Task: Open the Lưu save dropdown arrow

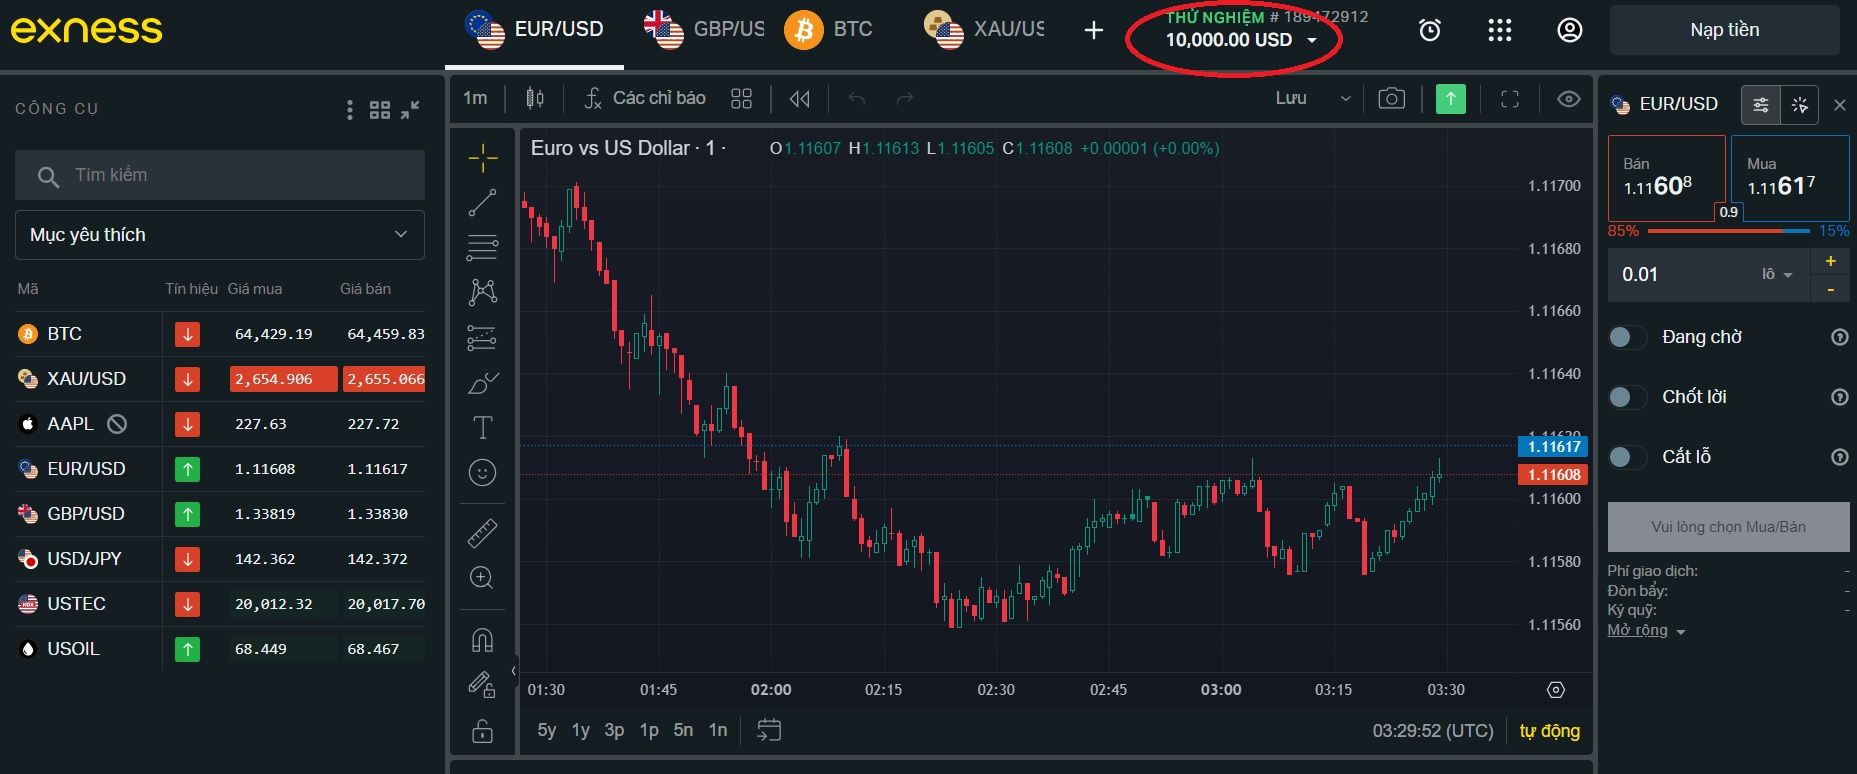Action: (x=1345, y=98)
